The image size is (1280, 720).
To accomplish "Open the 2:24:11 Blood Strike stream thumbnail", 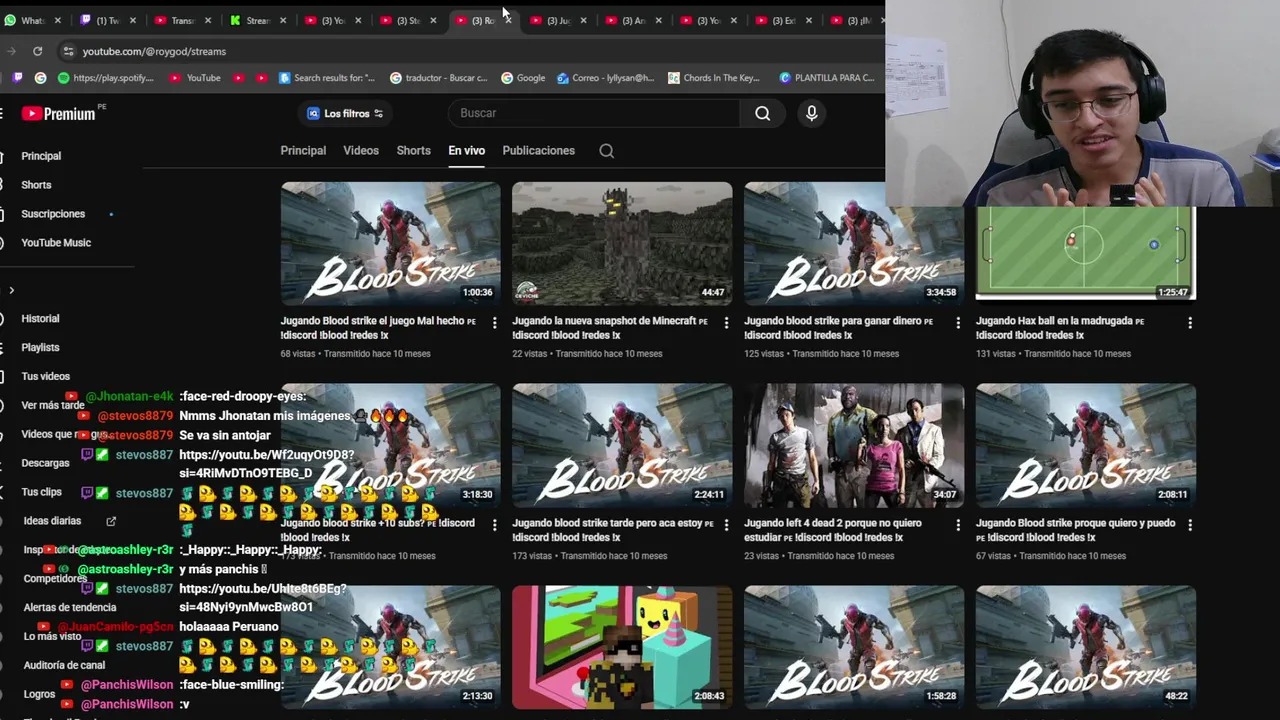I will tap(622, 446).
